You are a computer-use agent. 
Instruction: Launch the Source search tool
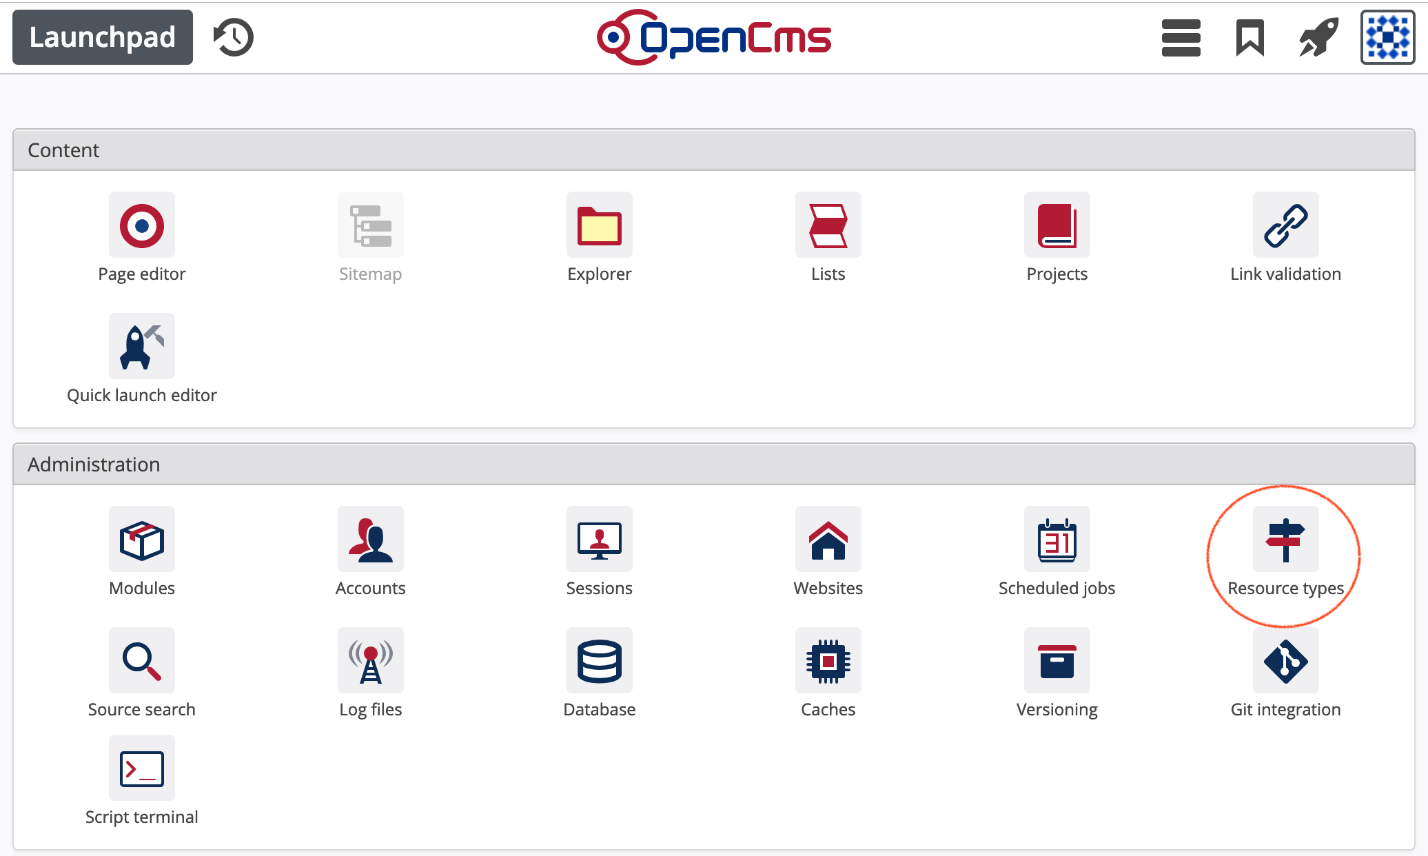(x=142, y=661)
